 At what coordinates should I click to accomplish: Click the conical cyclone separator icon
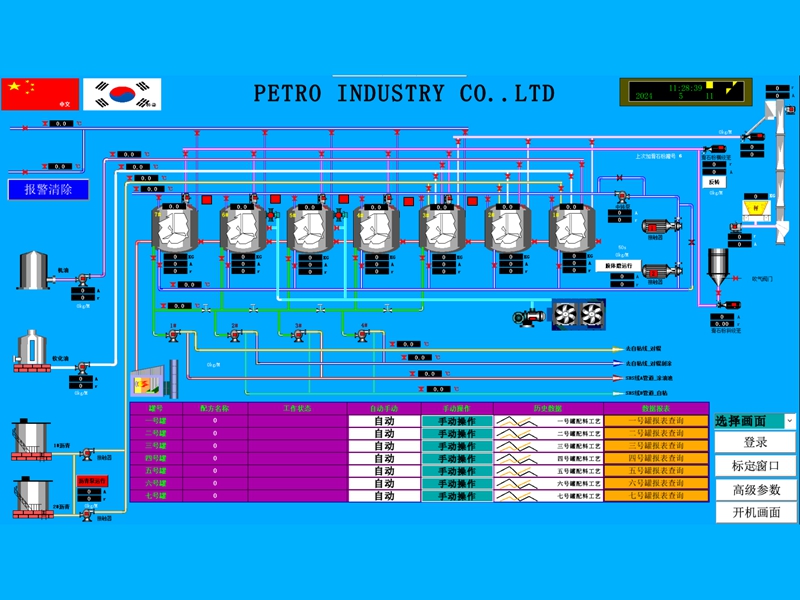coord(718,267)
